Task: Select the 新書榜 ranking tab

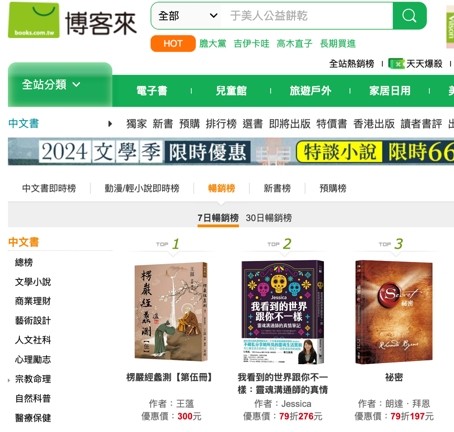Action: [x=277, y=188]
